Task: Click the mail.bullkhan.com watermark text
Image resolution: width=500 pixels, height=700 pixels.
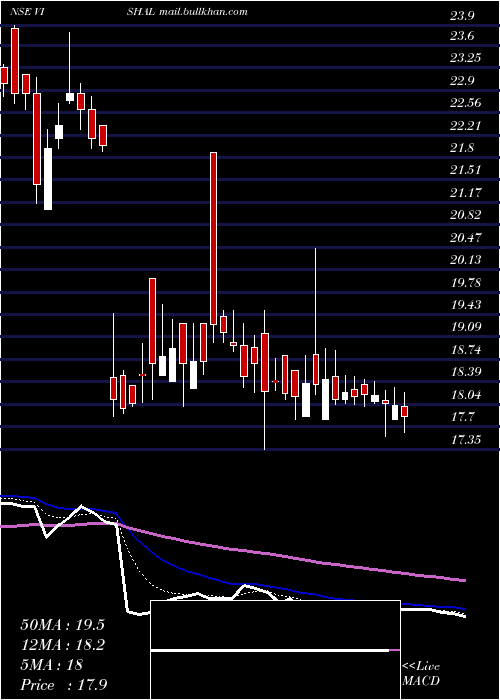Action: tap(203, 12)
